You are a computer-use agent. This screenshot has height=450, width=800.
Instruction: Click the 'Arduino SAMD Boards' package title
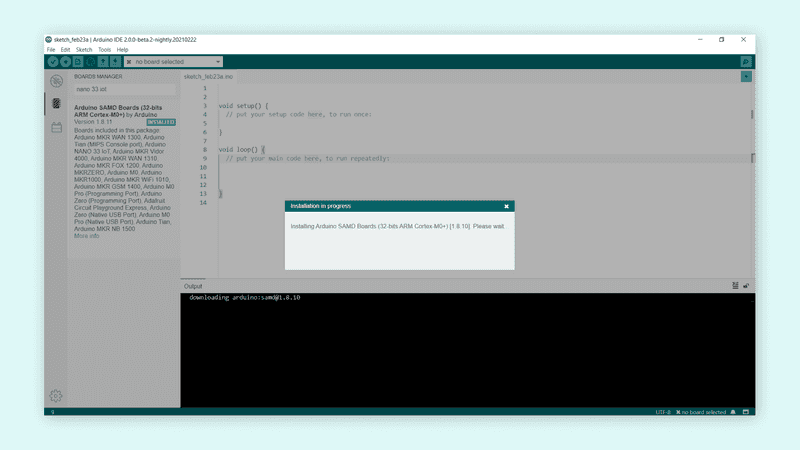(118, 111)
